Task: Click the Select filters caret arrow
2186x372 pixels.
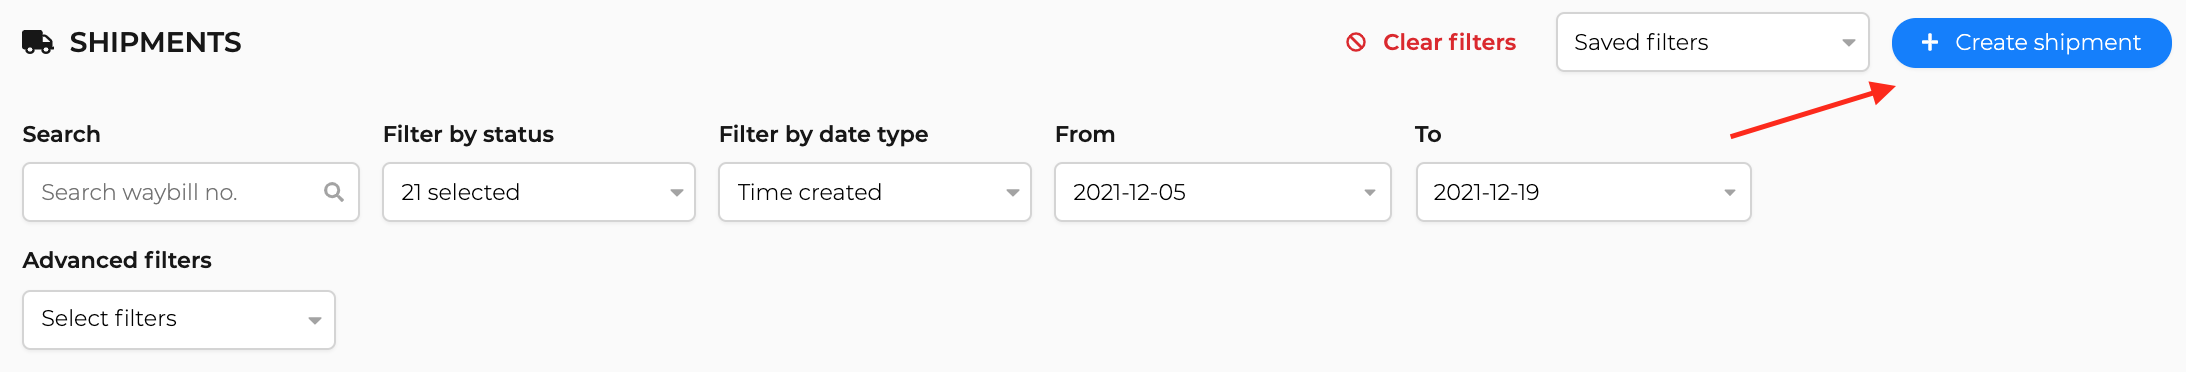Action: (315, 321)
